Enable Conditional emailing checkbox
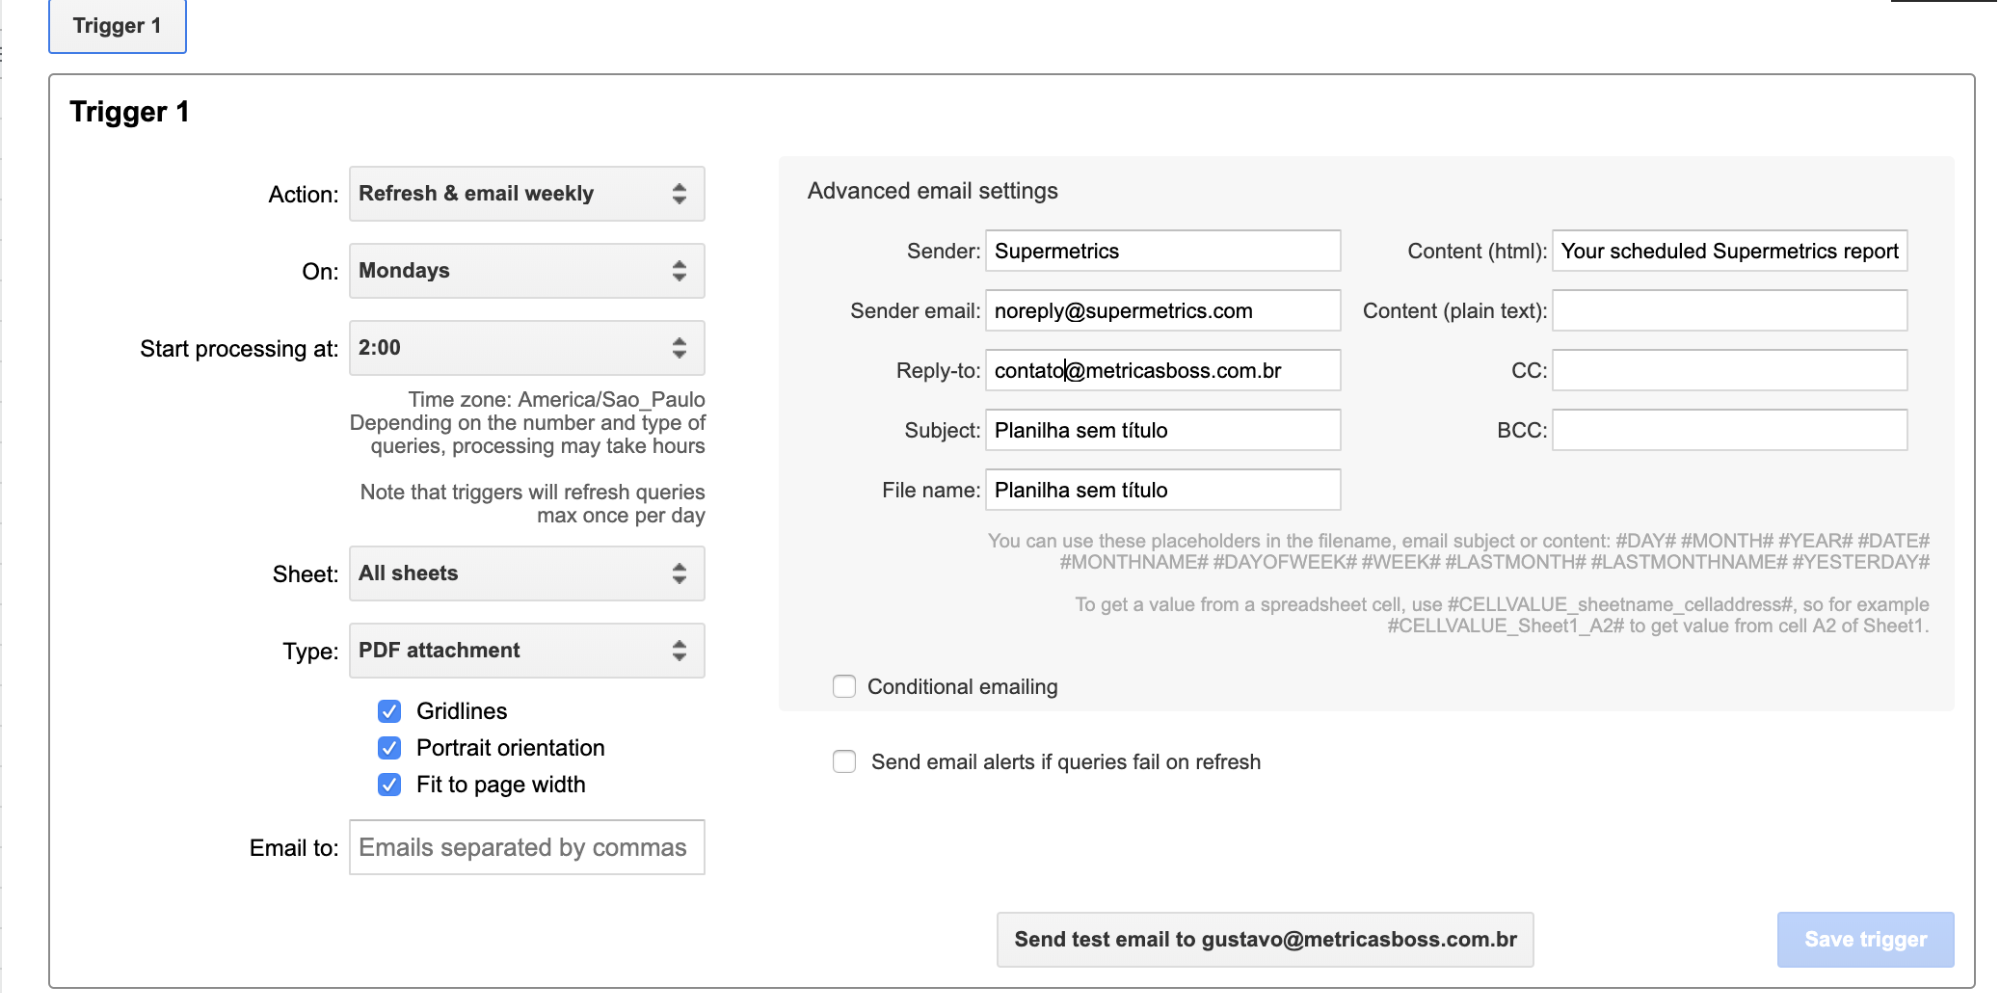Viewport: 1999px width, 993px height. [845, 687]
